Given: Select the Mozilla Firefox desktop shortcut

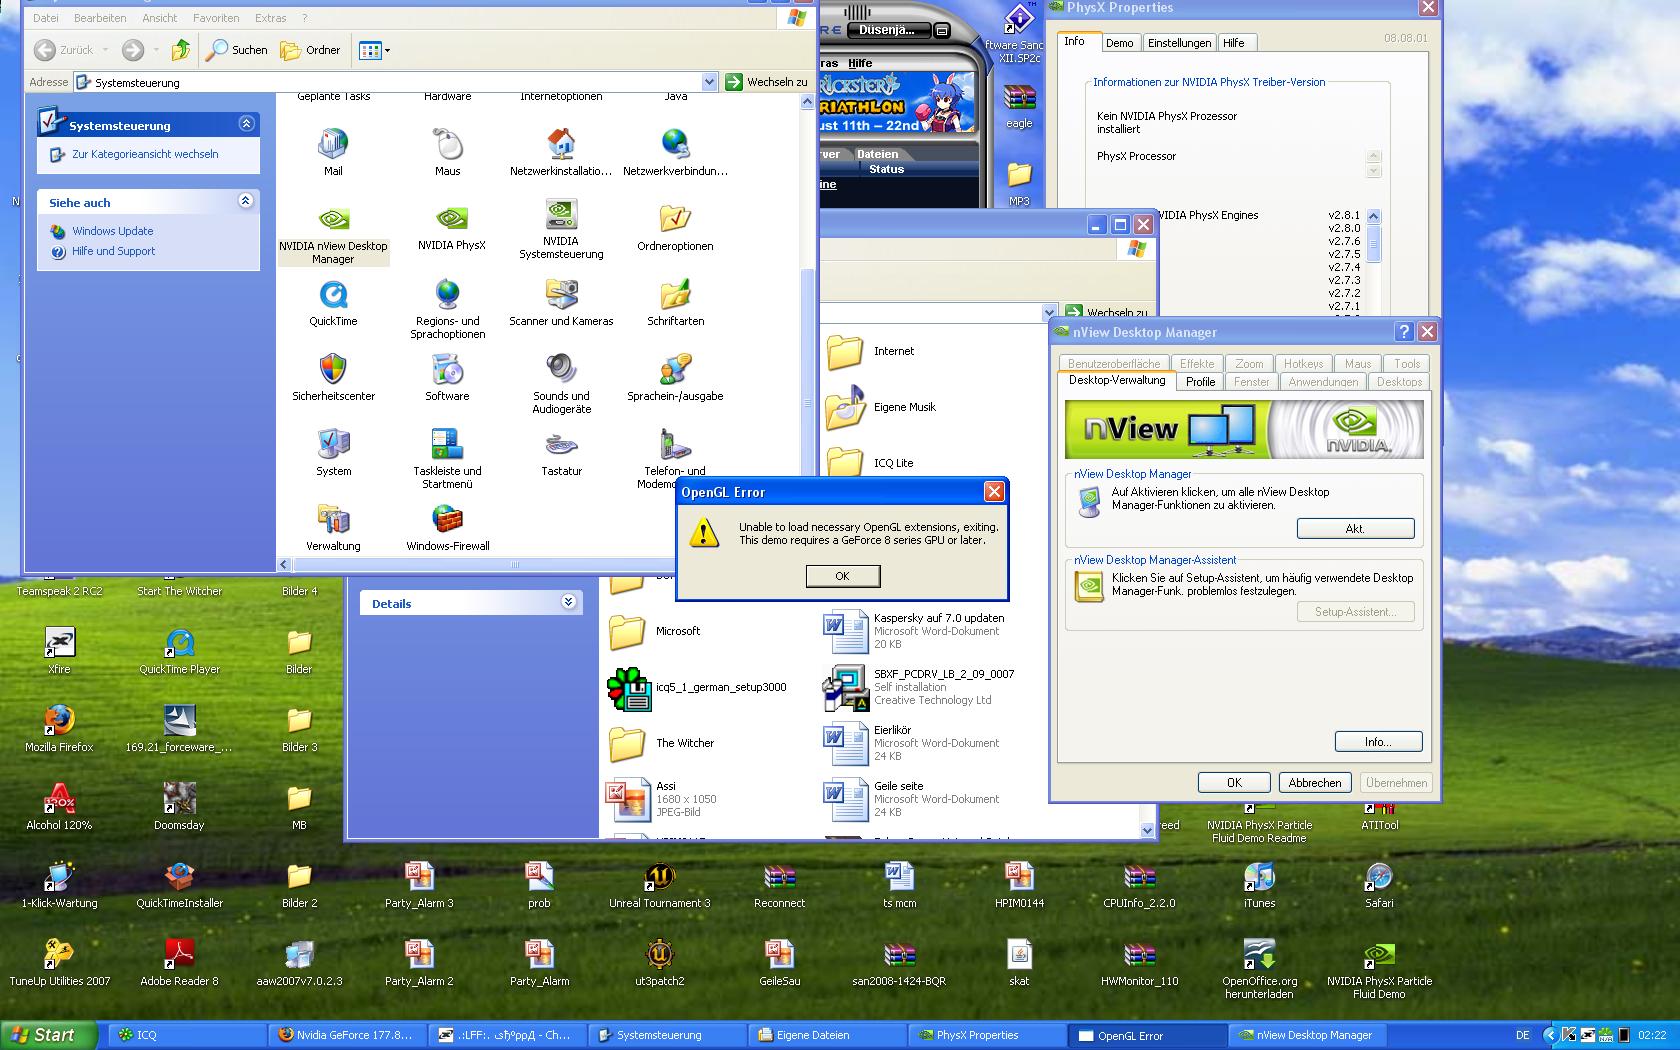Looking at the screenshot, I should pos(59,729).
